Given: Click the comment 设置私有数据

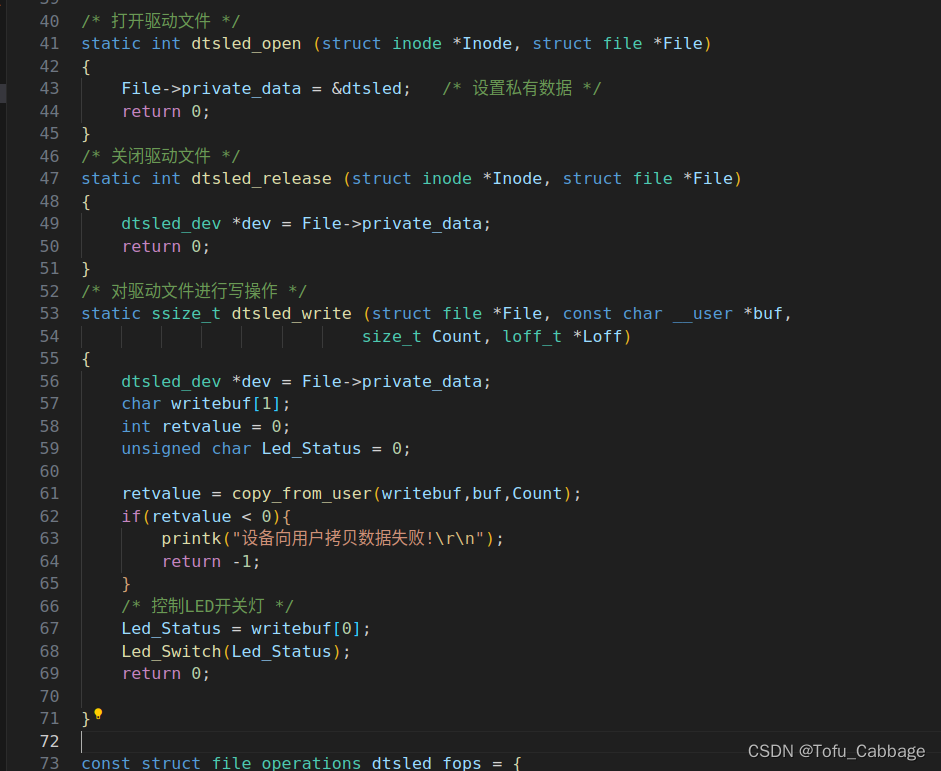Looking at the screenshot, I should (522, 89).
